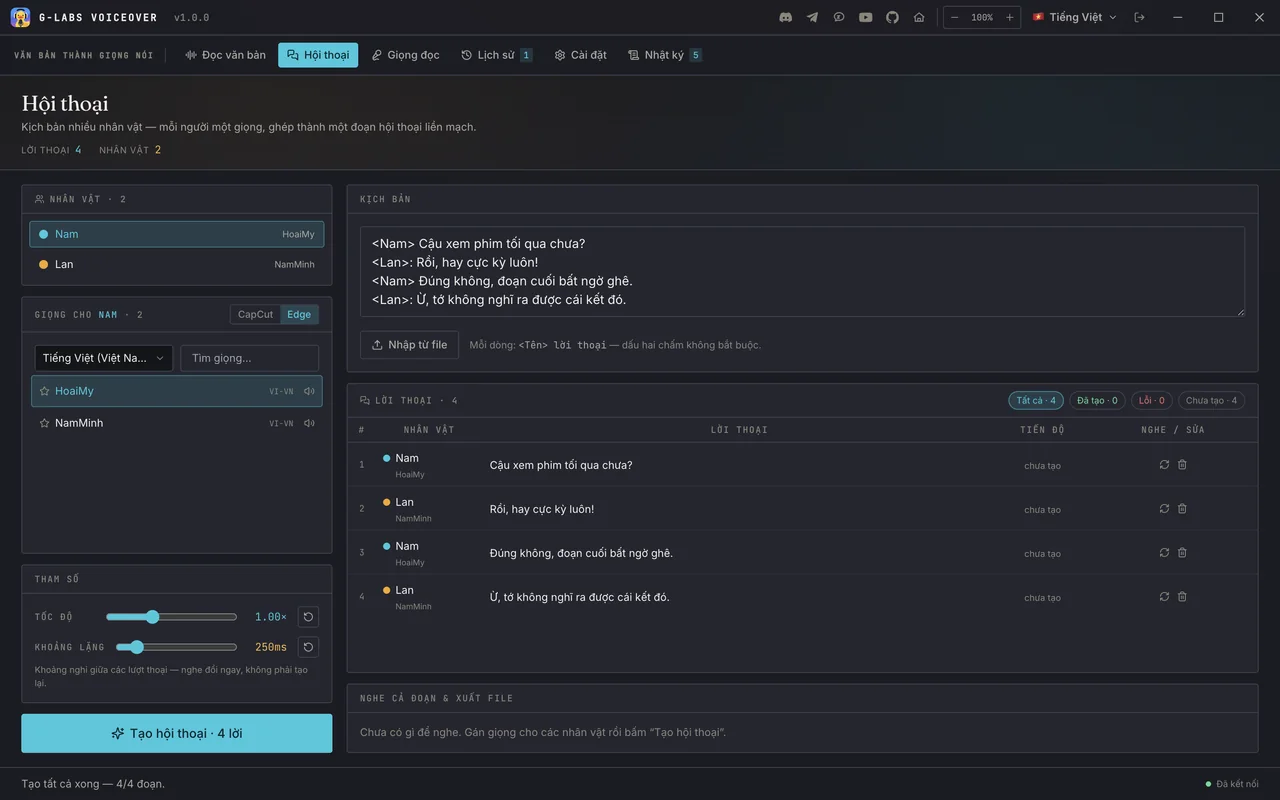Click the Khoảng lặng slider

point(177,647)
